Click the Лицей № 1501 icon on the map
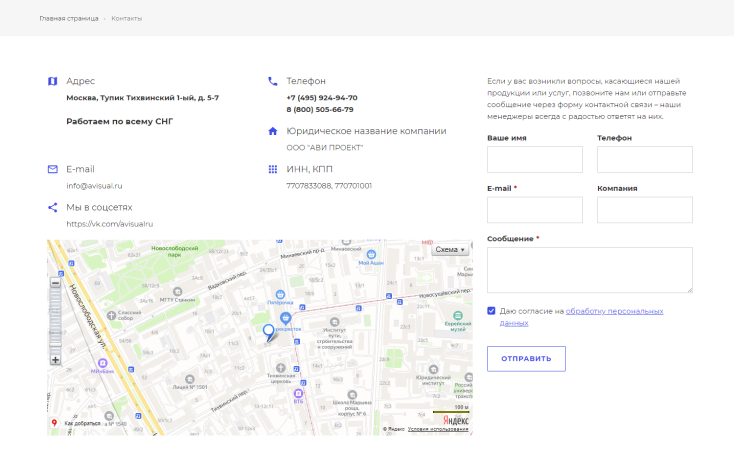This screenshot has width=734, height=460. tap(190, 379)
